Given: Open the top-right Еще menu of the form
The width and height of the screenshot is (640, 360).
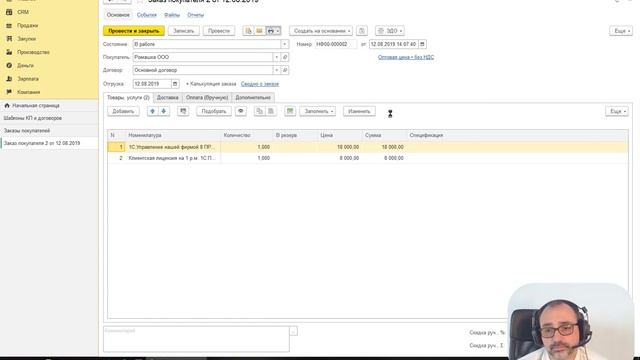Looking at the screenshot, I should (621, 31).
